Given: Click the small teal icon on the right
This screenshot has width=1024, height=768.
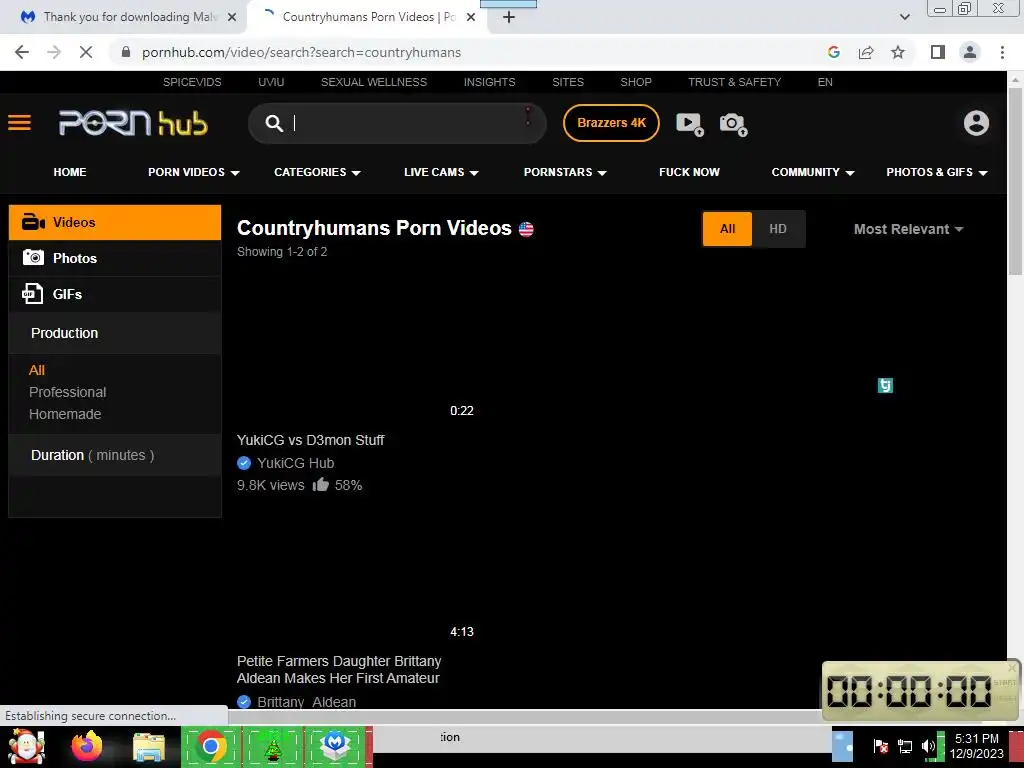Looking at the screenshot, I should coord(885,385).
